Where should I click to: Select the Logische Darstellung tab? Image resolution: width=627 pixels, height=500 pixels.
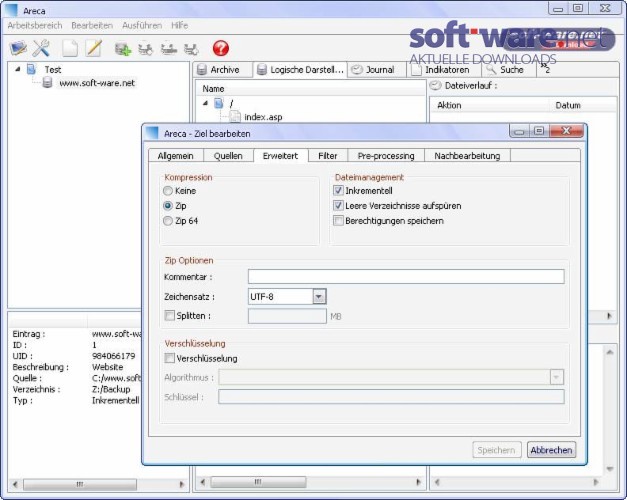(x=300, y=70)
